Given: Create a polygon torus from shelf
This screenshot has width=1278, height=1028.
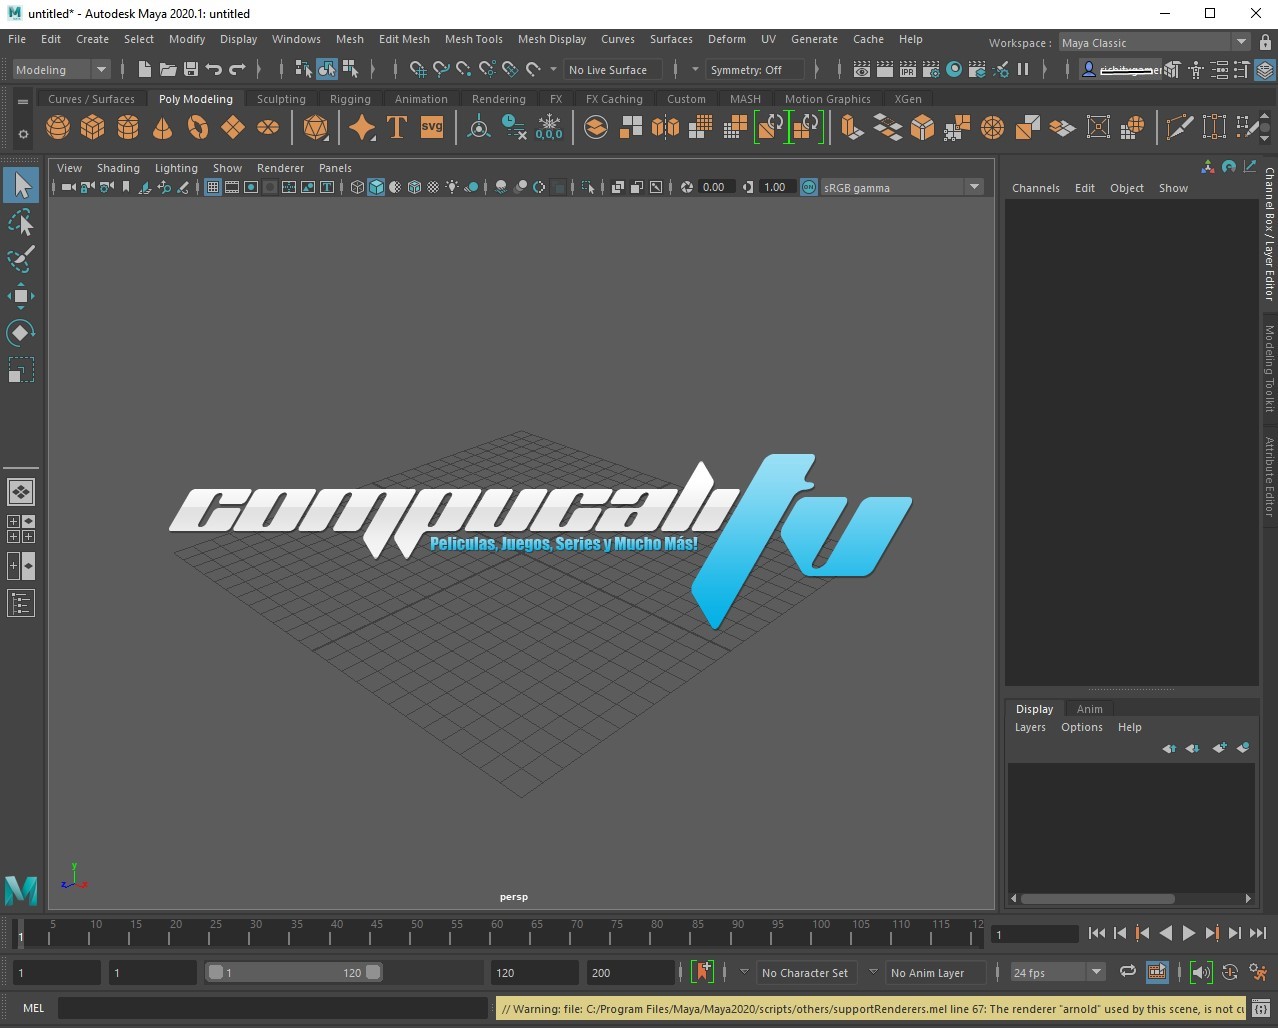Looking at the screenshot, I should pos(198,127).
